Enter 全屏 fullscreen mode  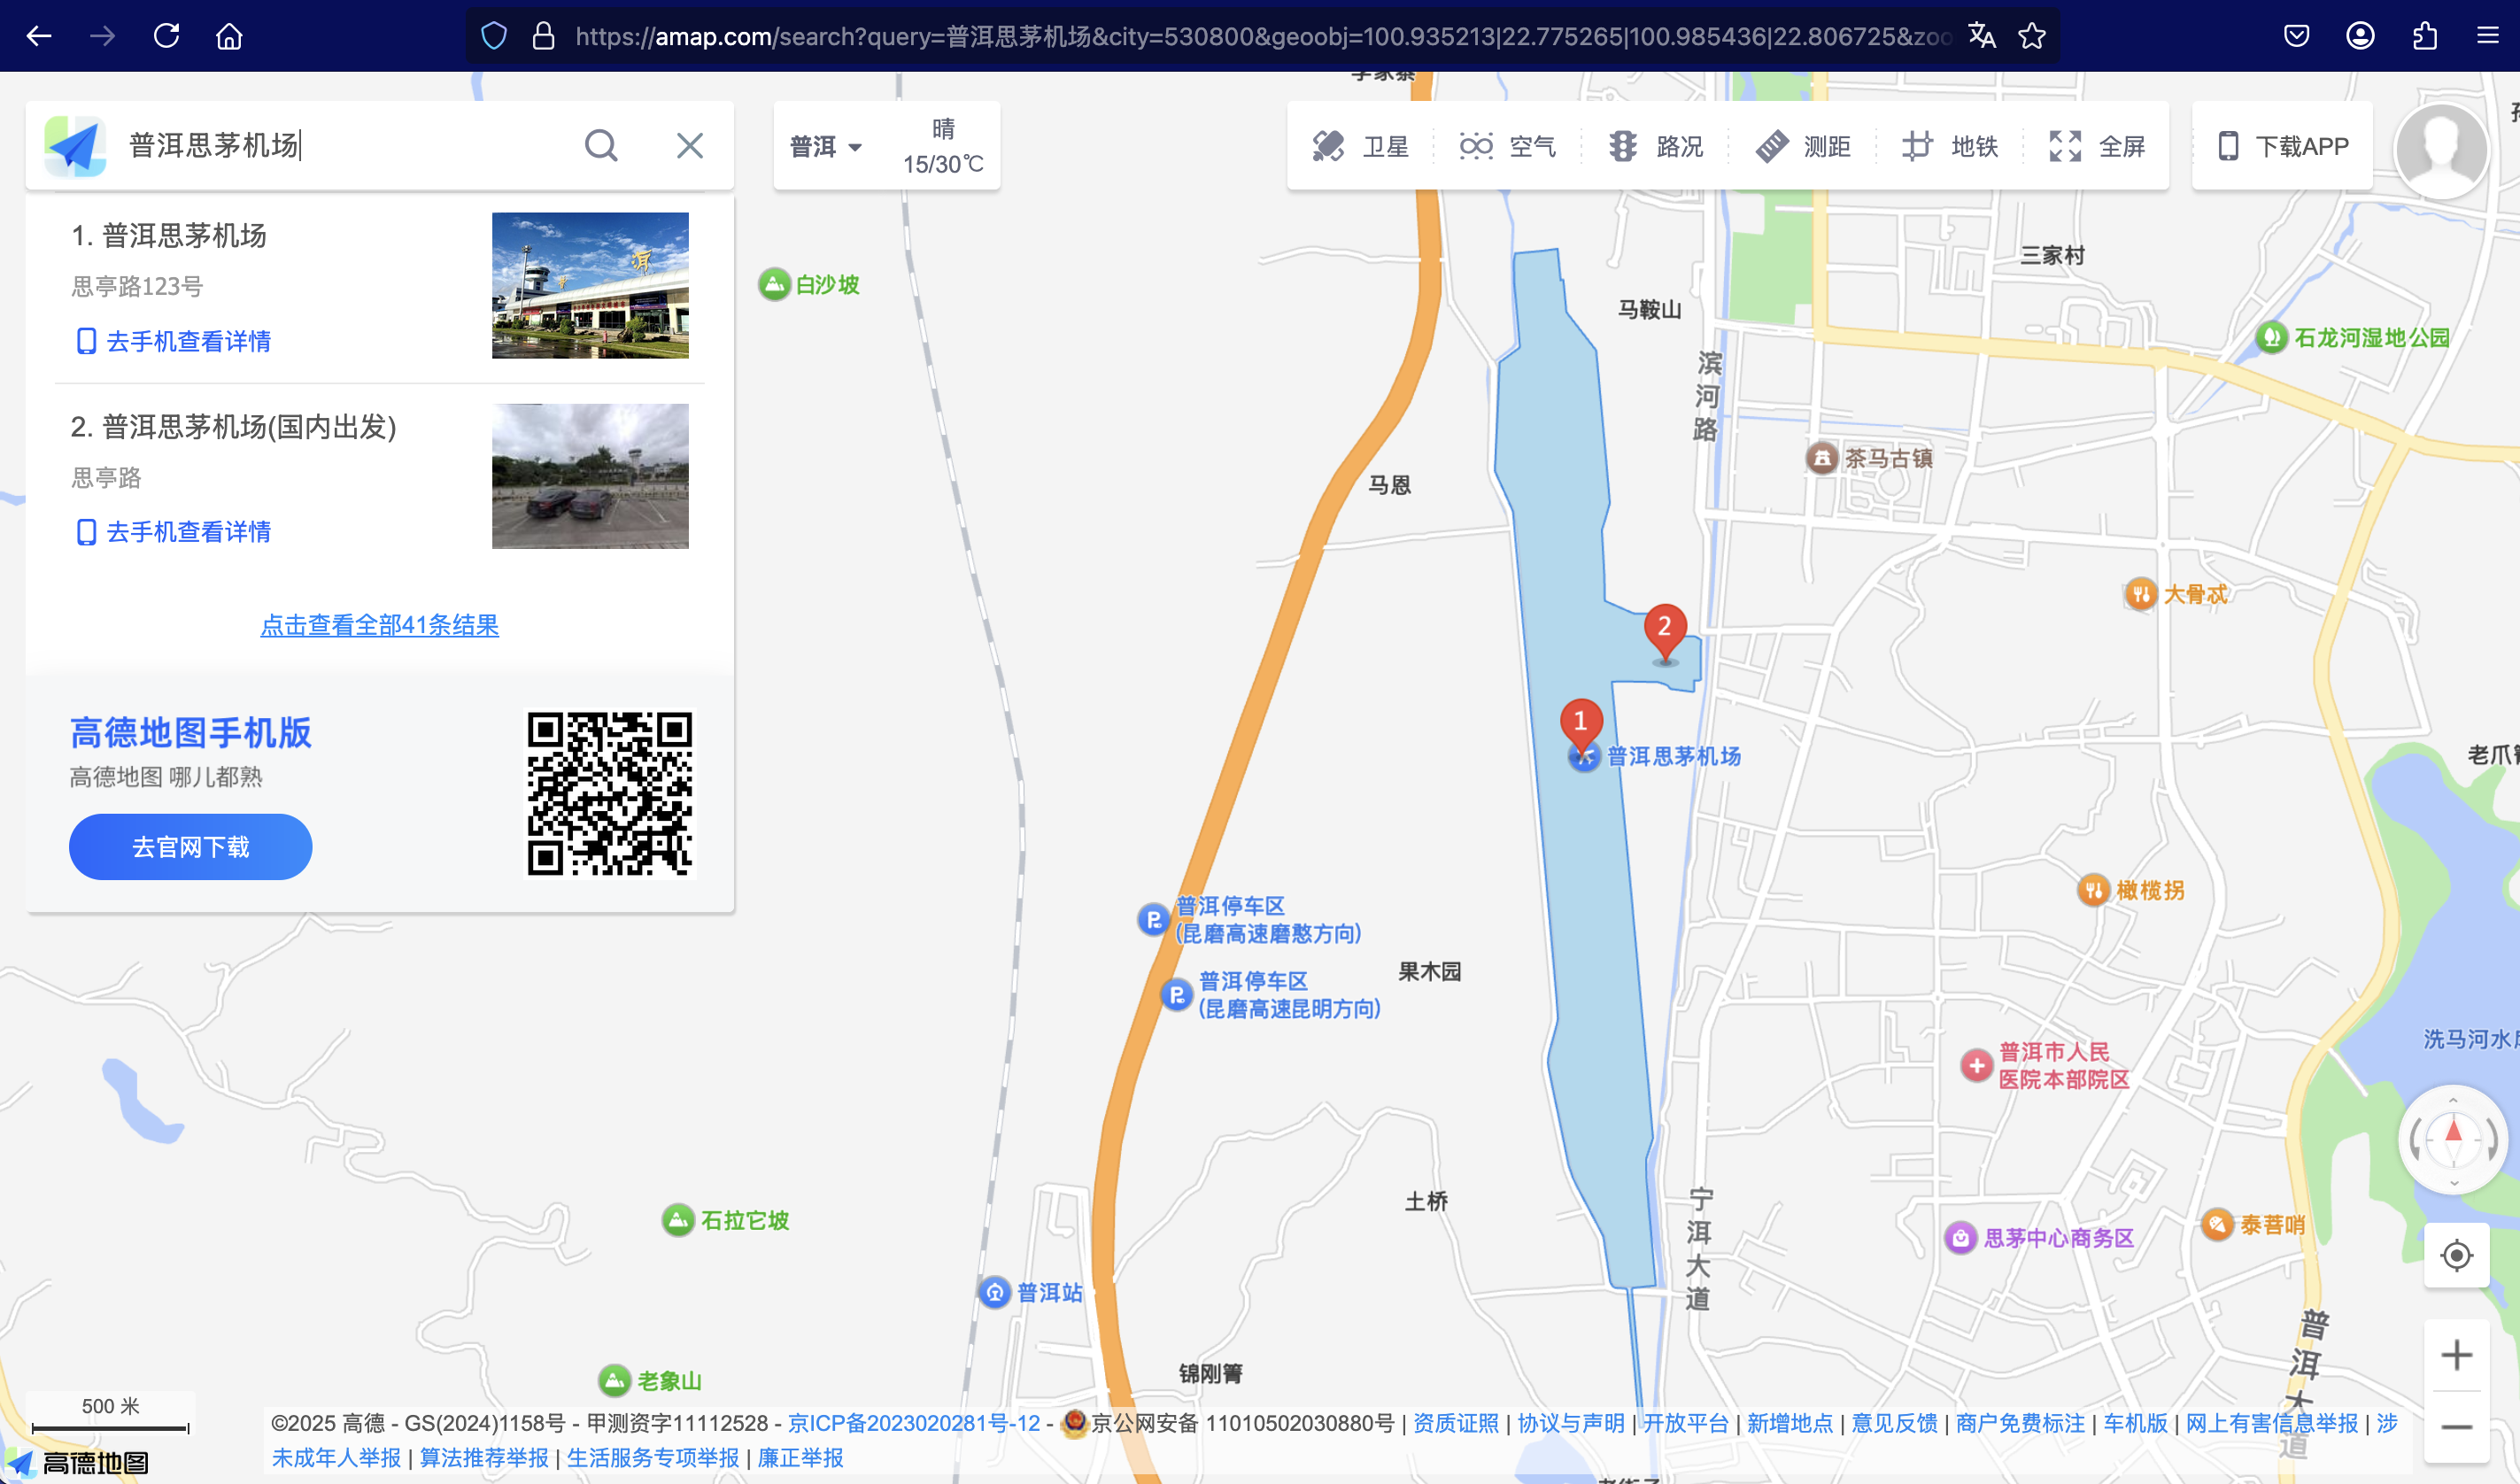point(2096,146)
